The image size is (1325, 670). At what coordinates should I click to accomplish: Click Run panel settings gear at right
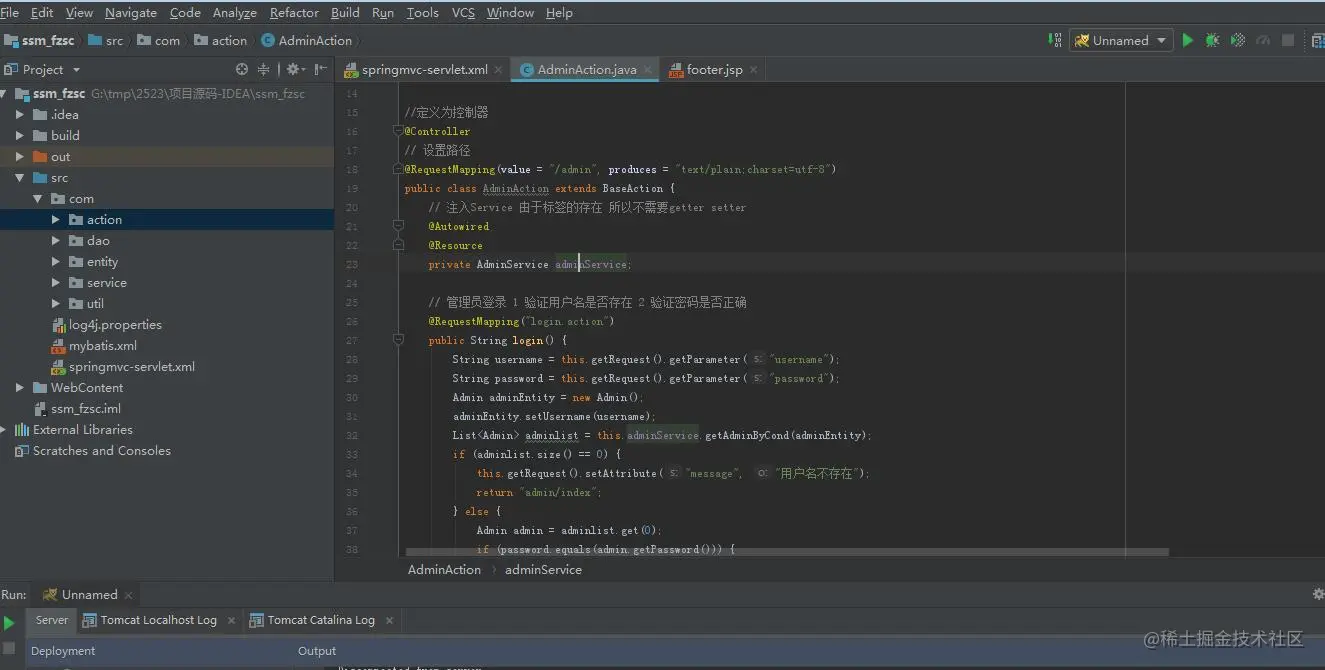[1318, 594]
